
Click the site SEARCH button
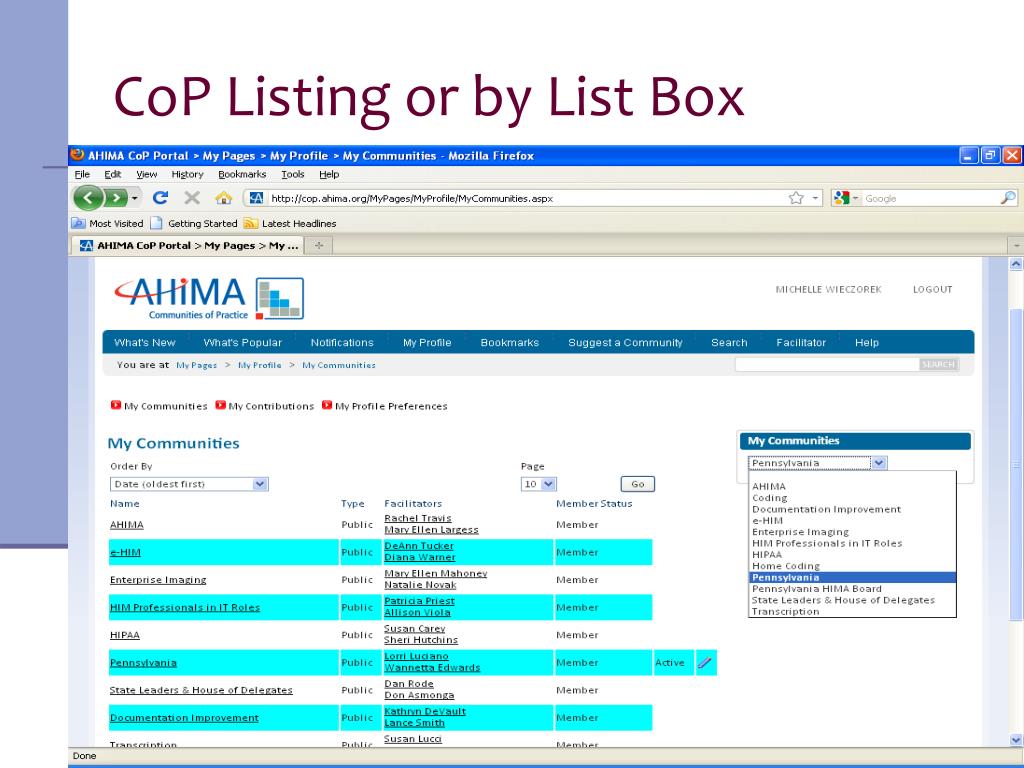pyautogui.click(x=938, y=364)
